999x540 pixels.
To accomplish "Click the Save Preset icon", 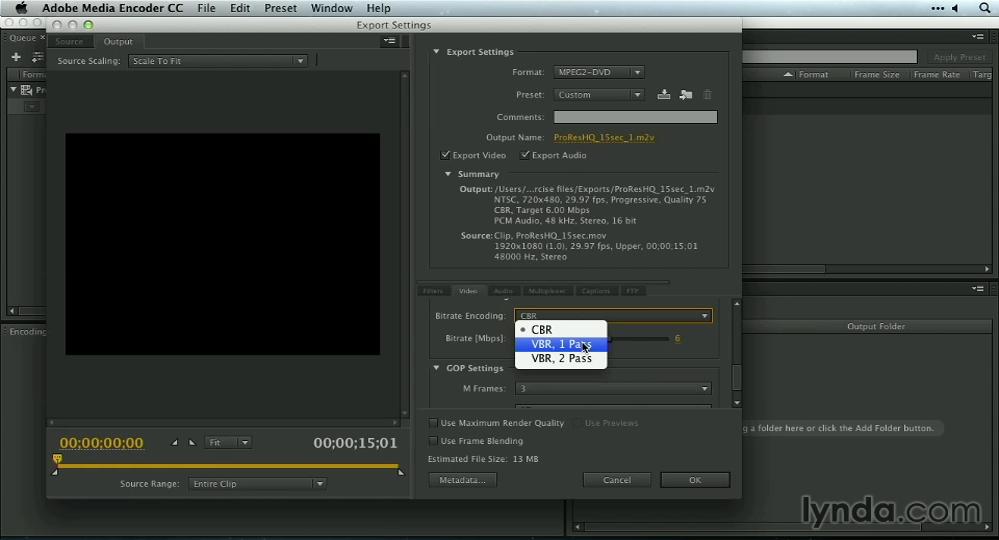I will click(664, 95).
